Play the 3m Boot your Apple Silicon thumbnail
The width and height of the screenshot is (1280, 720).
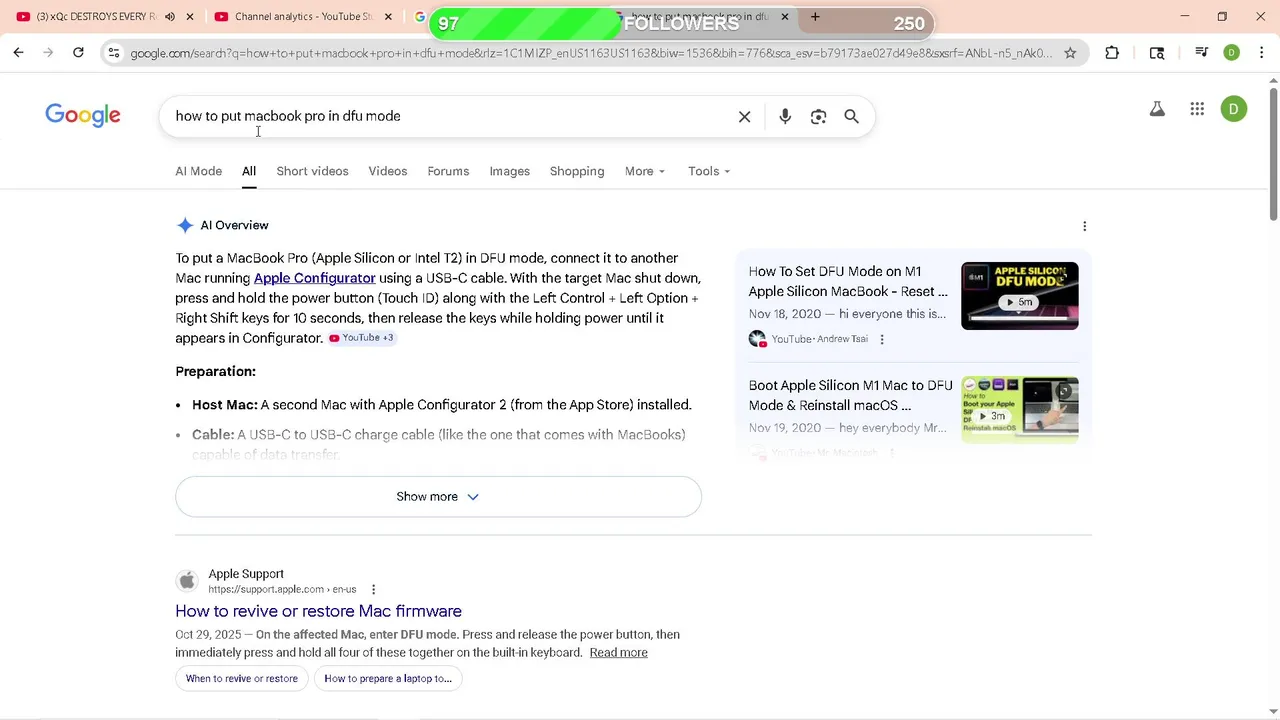[1019, 409]
